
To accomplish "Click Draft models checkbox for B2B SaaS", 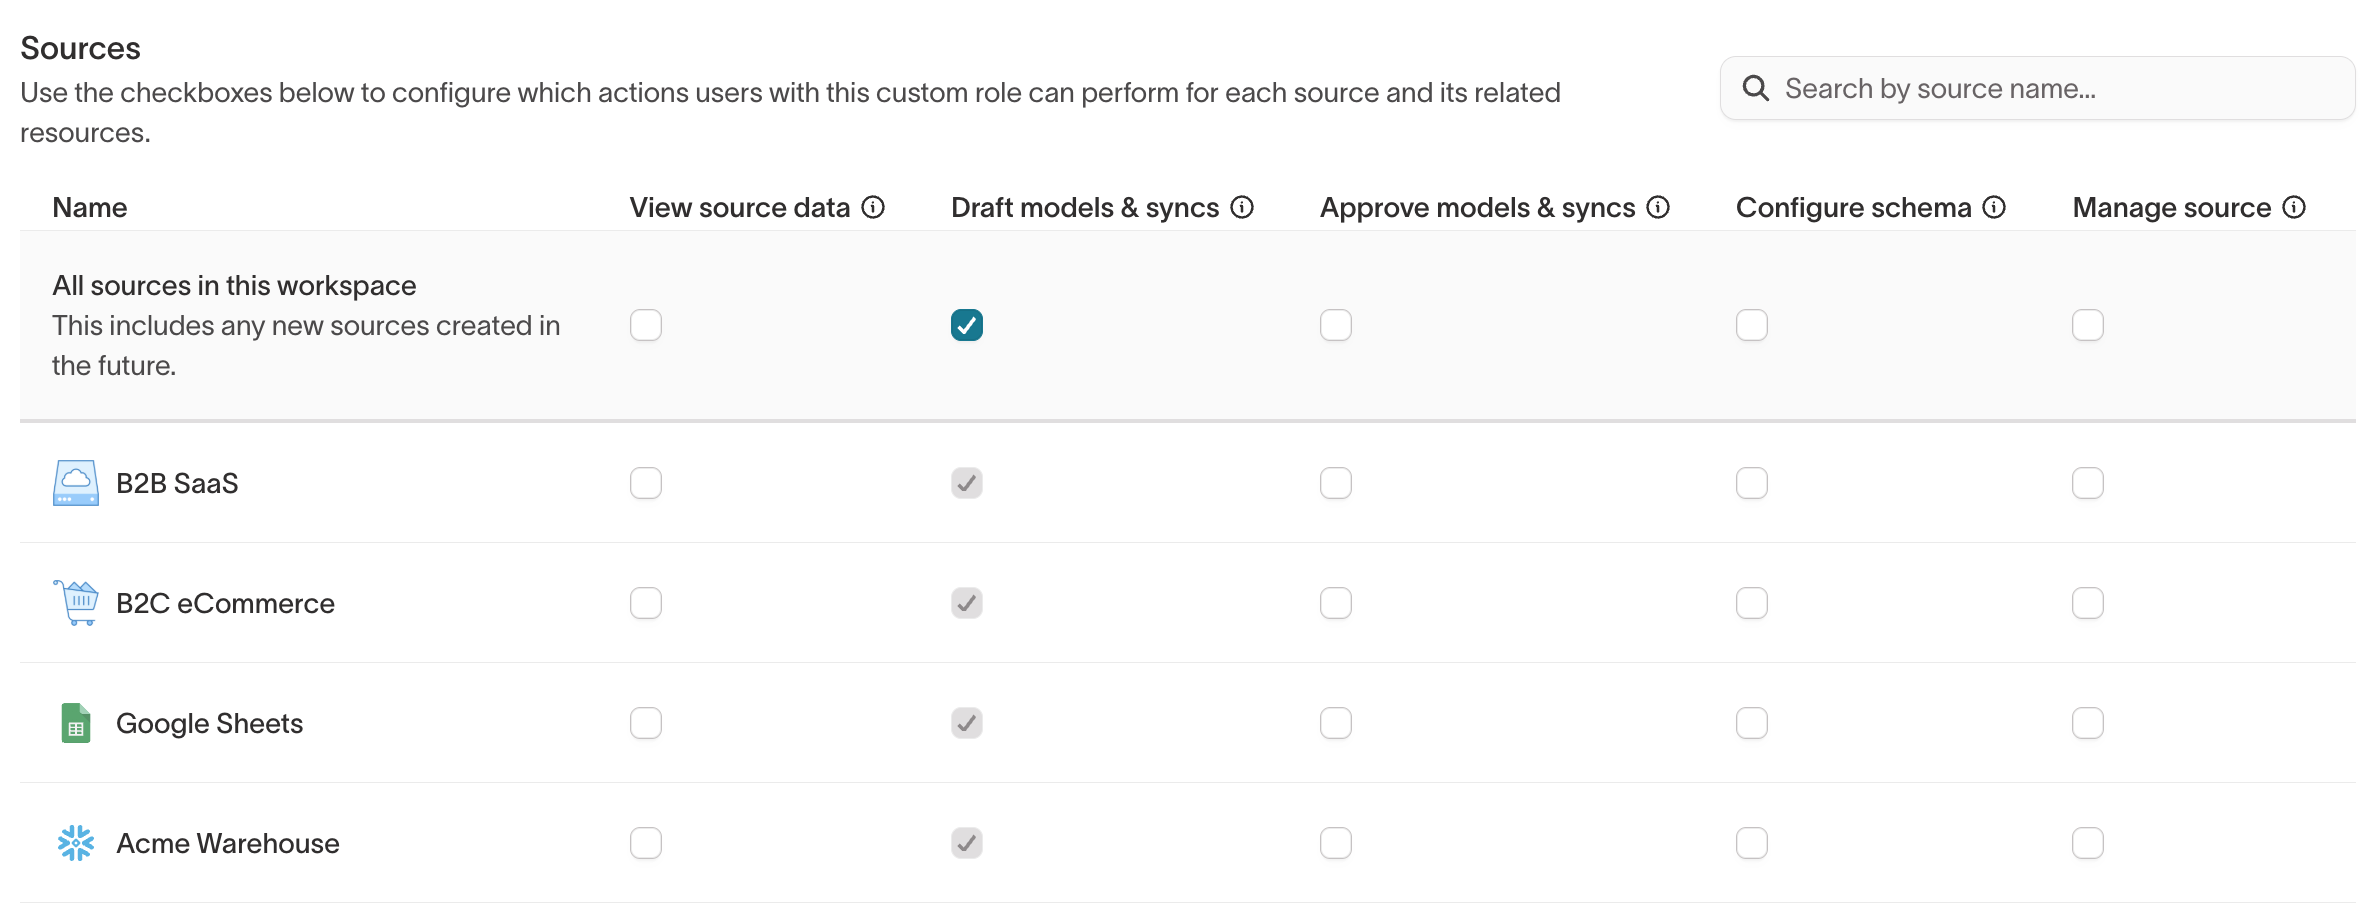I will point(967,483).
